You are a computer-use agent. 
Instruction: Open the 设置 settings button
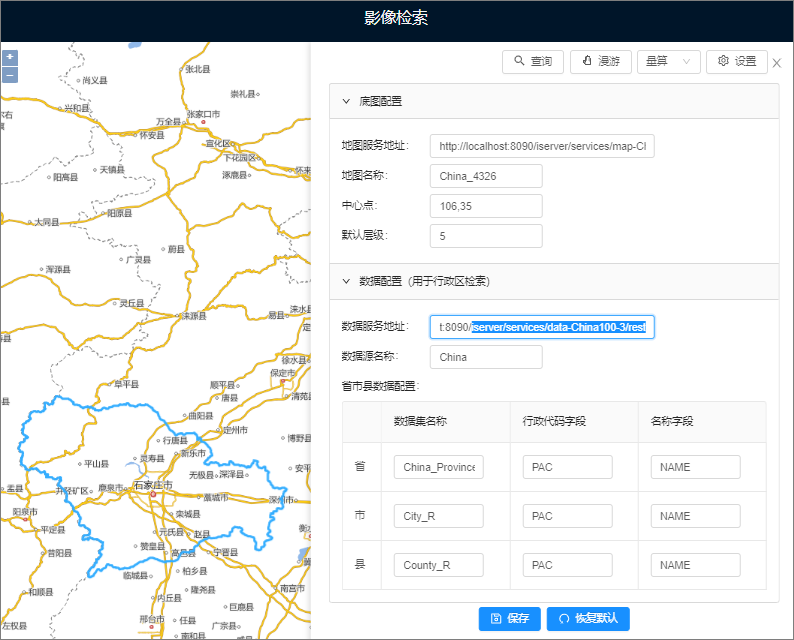tap(737, 62)
